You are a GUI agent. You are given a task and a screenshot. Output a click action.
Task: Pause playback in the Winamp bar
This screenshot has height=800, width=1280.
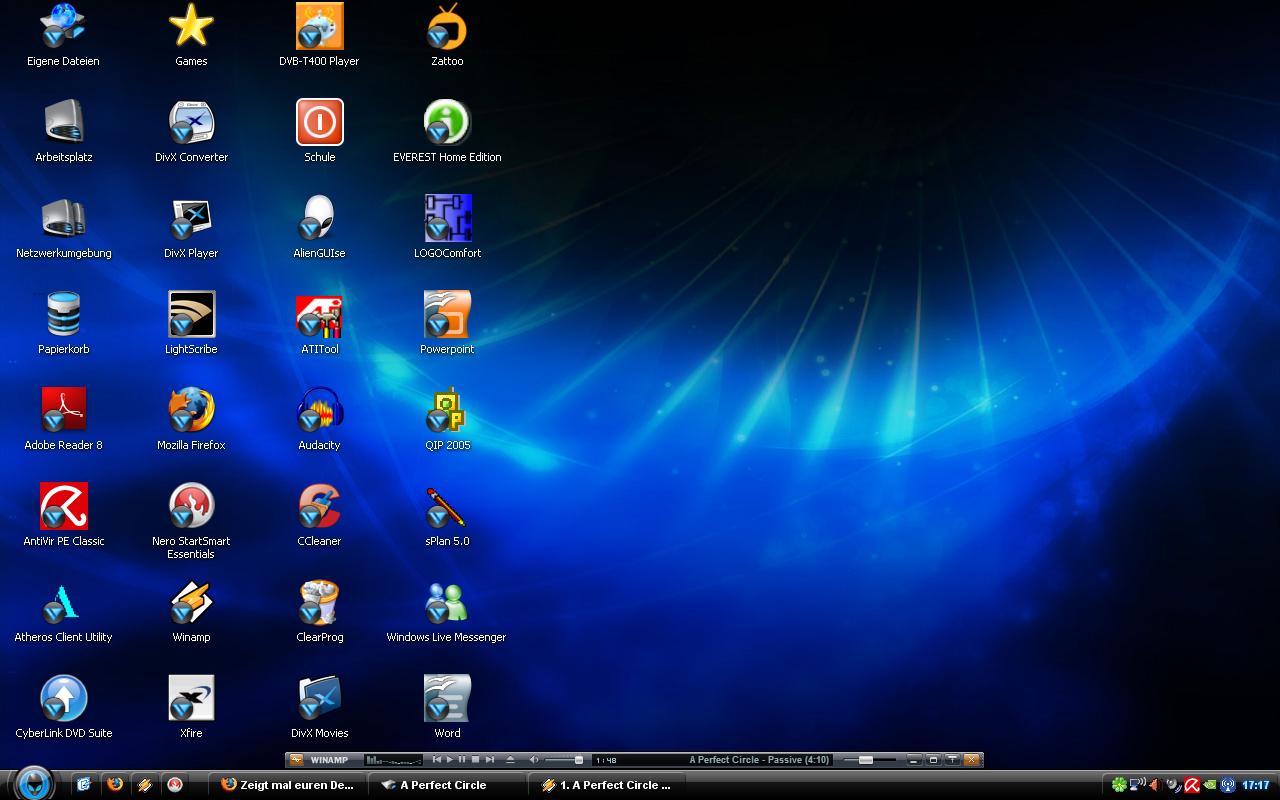pyautogui.click(x=462, y=760)
